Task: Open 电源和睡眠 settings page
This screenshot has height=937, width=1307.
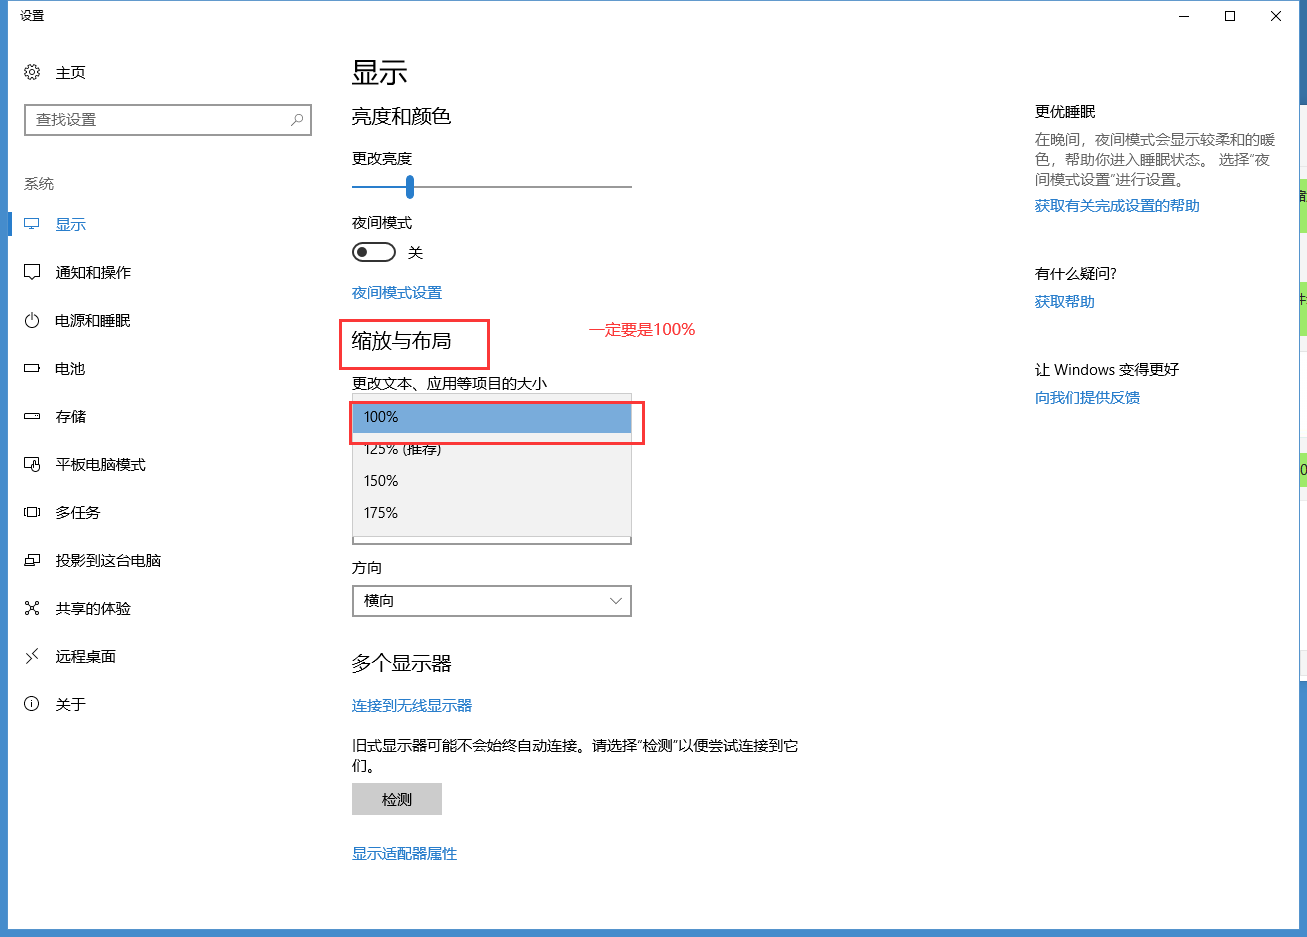Action: click(x=93, y=321)
